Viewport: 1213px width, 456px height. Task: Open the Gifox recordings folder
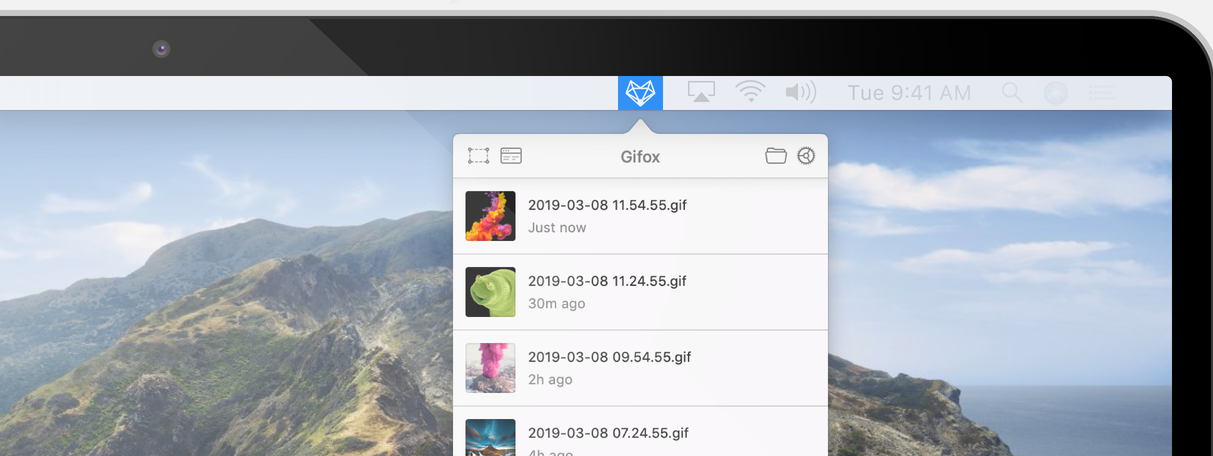tap(776, 156)
